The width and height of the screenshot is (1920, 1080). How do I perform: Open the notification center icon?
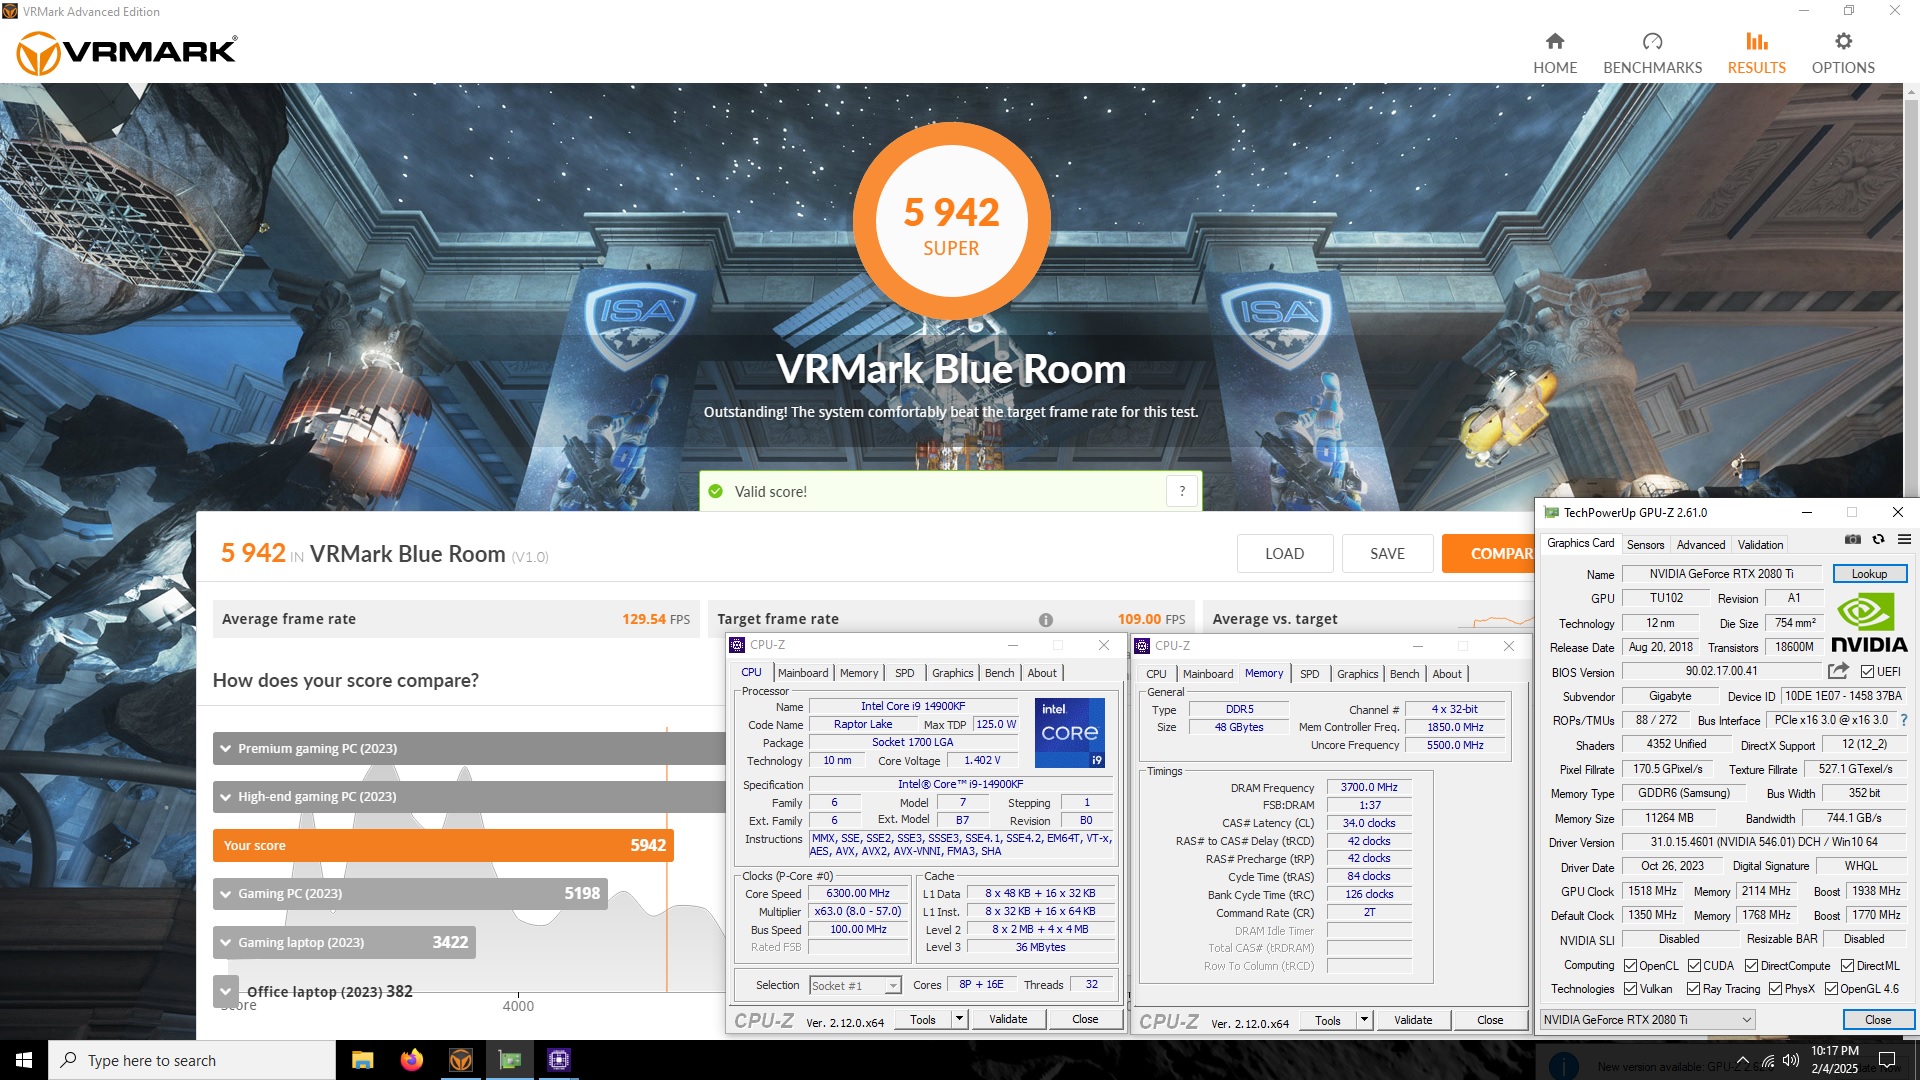(1887, 1060)
